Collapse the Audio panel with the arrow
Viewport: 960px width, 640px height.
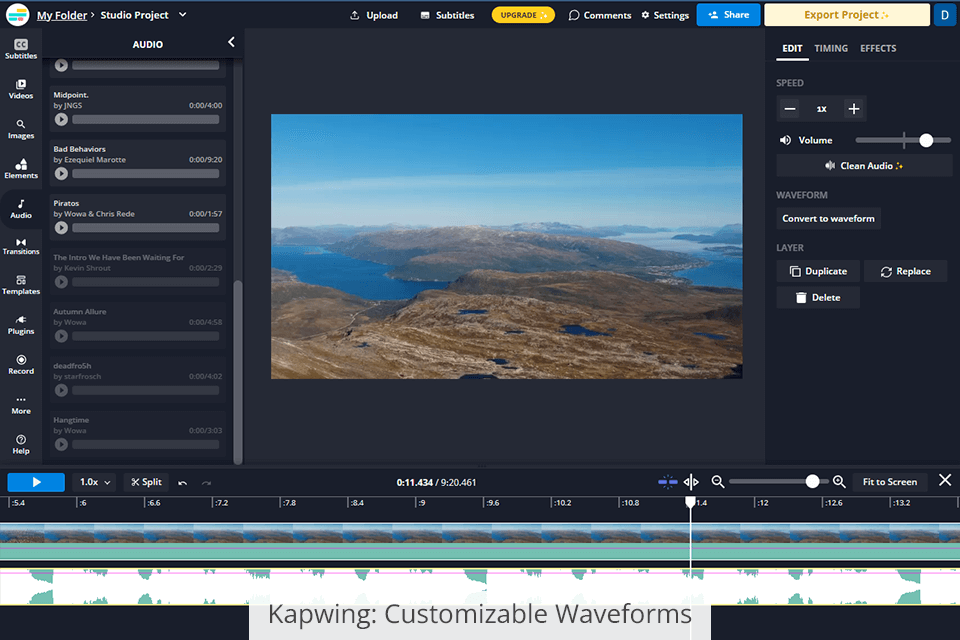click(231, 42)
